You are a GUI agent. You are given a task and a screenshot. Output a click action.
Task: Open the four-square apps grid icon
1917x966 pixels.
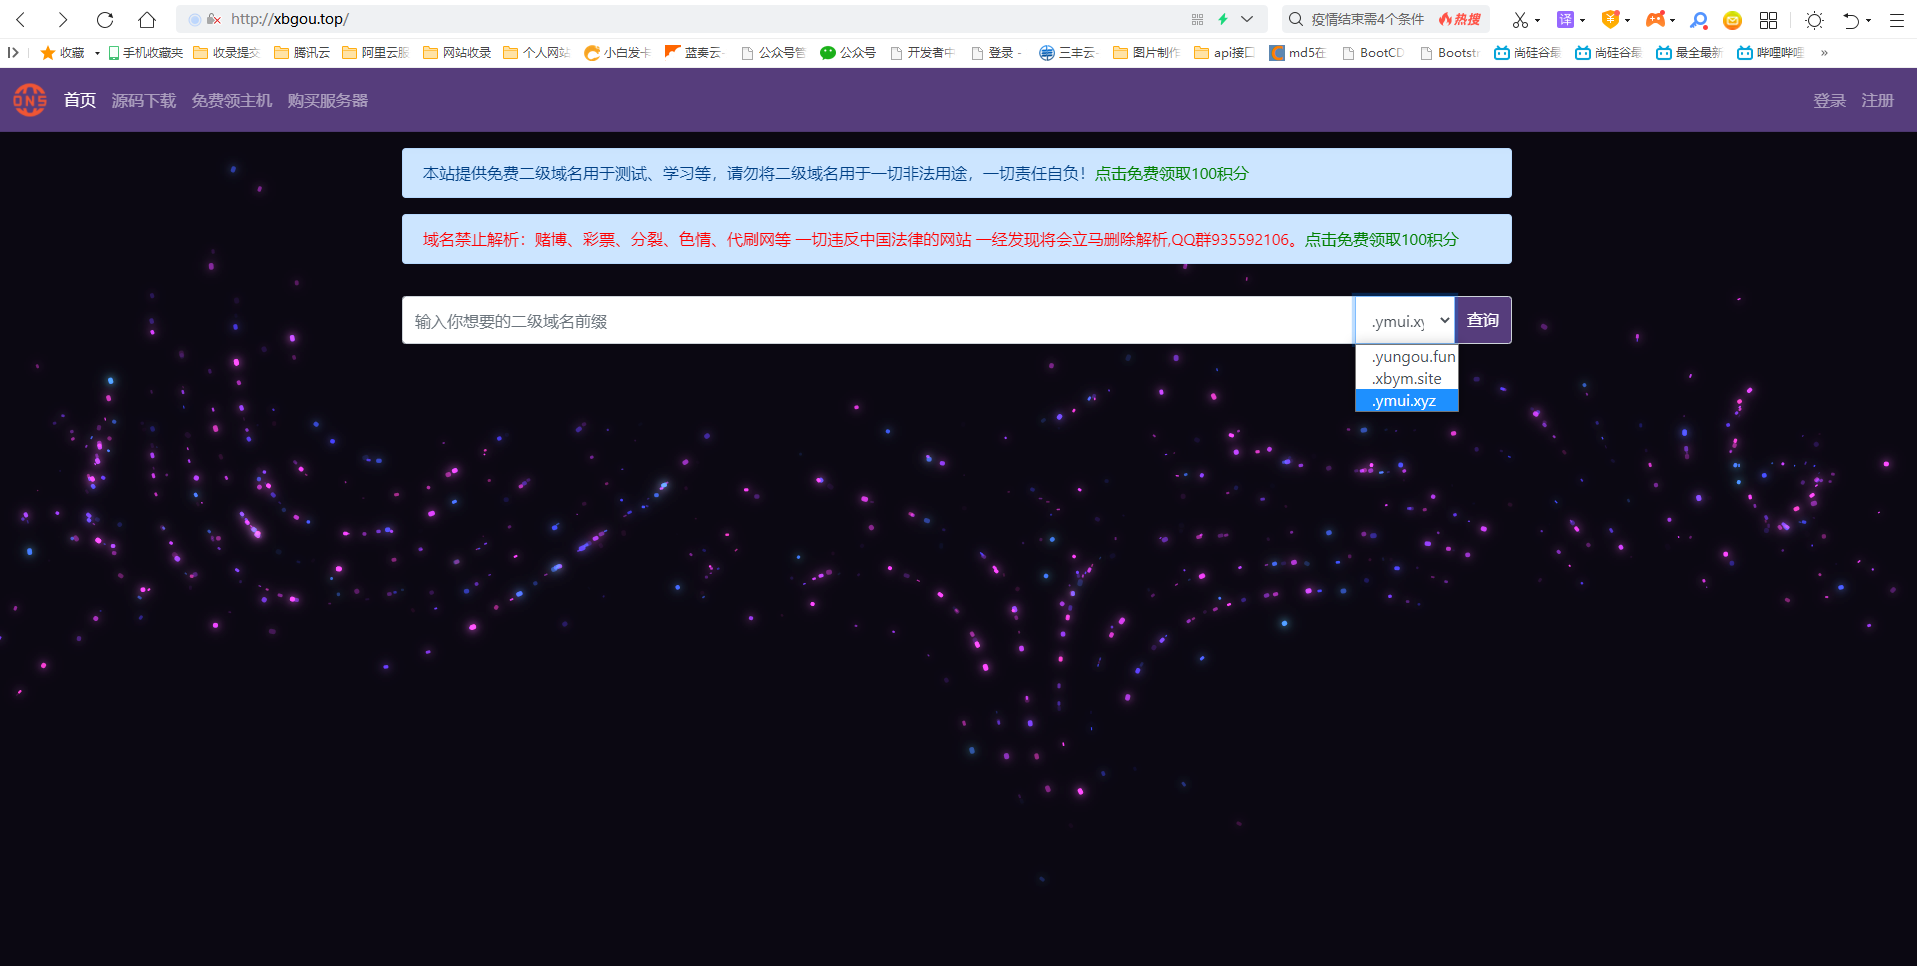1768,19
